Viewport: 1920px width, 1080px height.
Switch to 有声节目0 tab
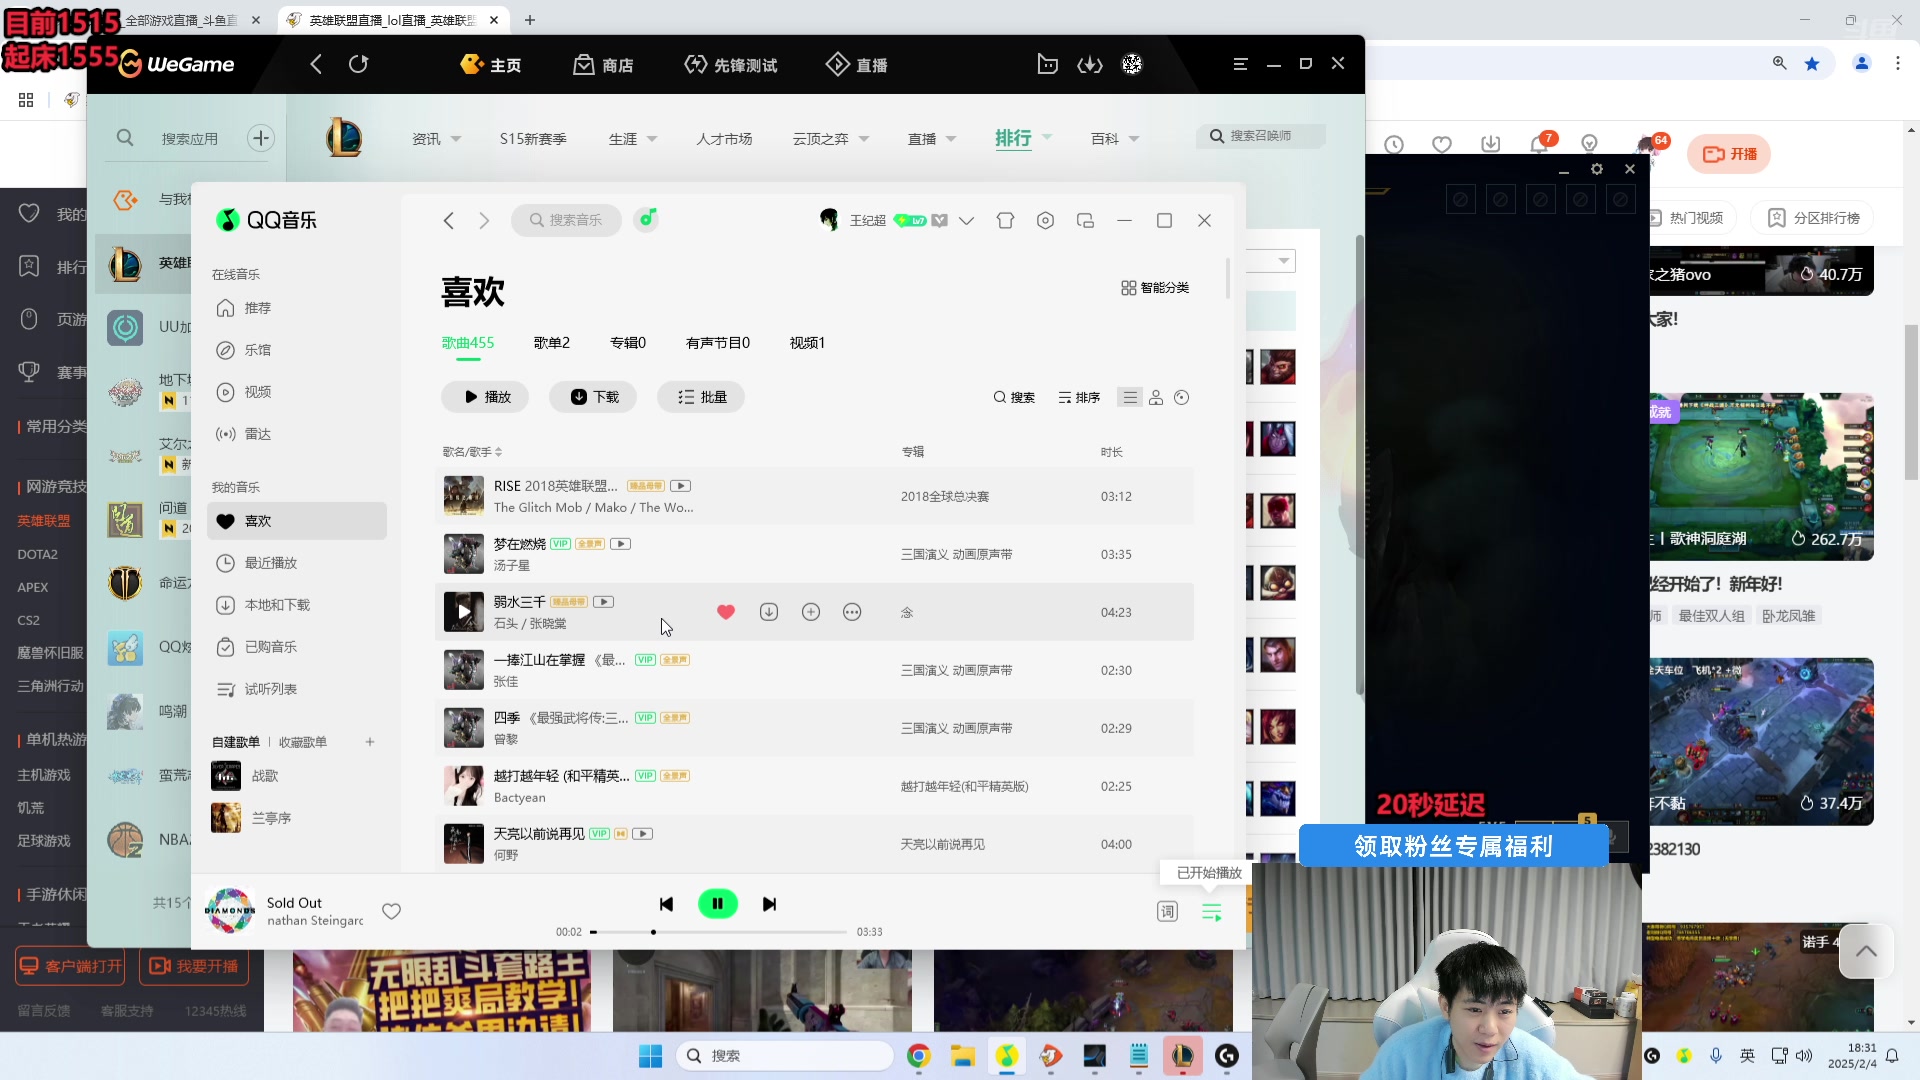coord(718,343)
